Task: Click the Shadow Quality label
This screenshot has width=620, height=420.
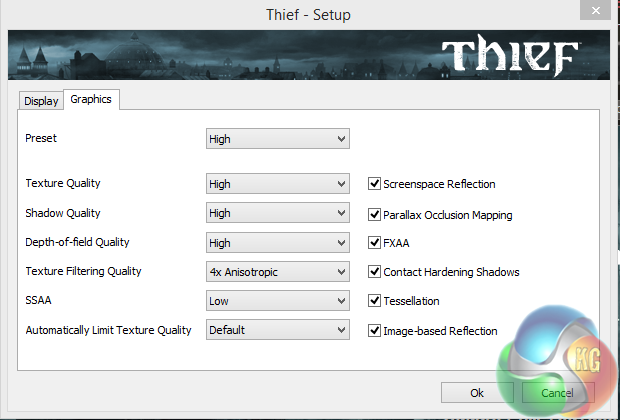Action: coord(63,213)
